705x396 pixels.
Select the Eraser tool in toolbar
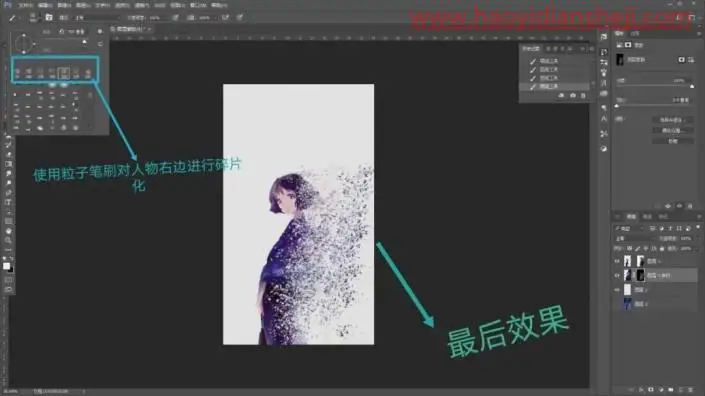coord(8,155)
